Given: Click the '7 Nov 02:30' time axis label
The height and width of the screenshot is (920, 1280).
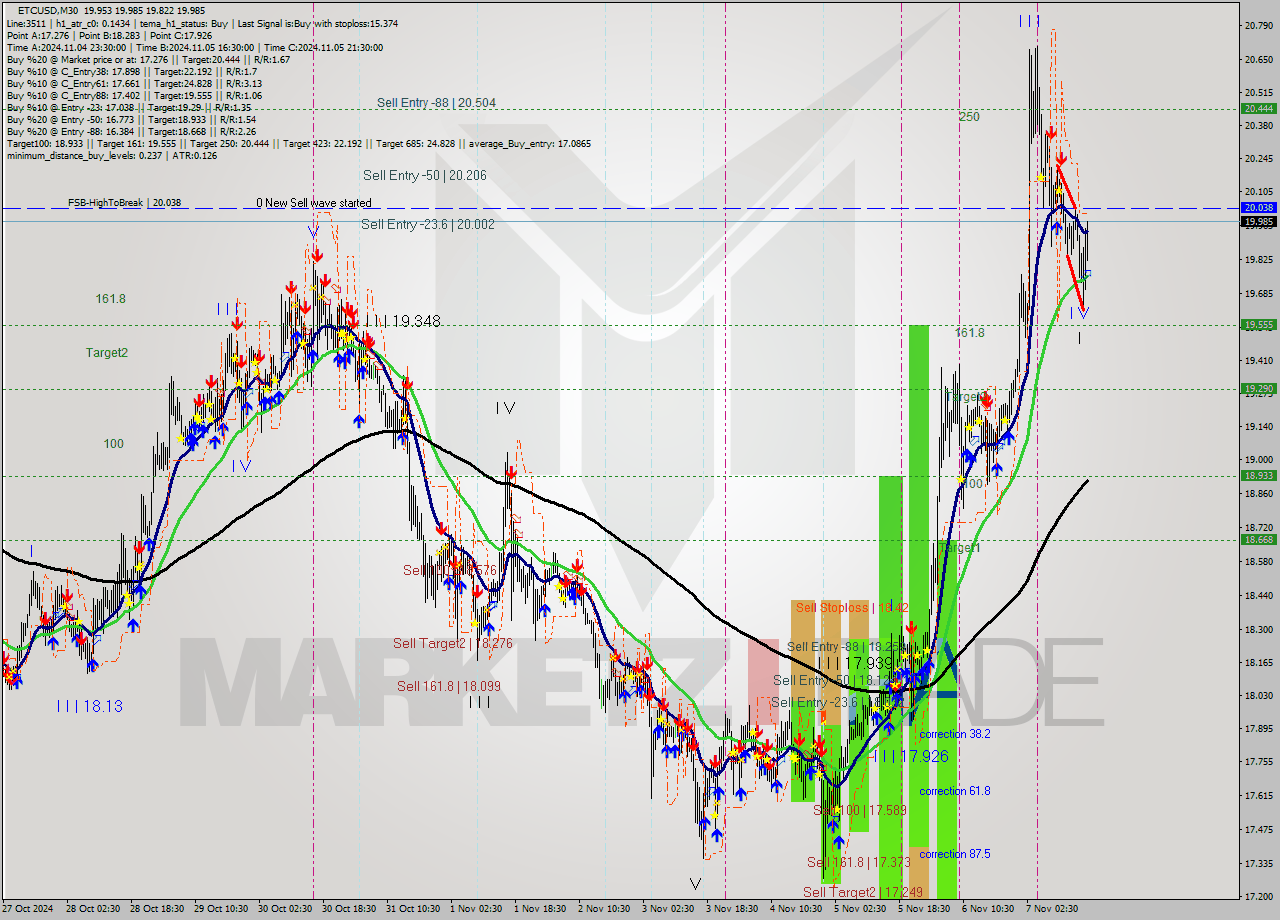Looking at the screenshot, I should (1052, 909).
